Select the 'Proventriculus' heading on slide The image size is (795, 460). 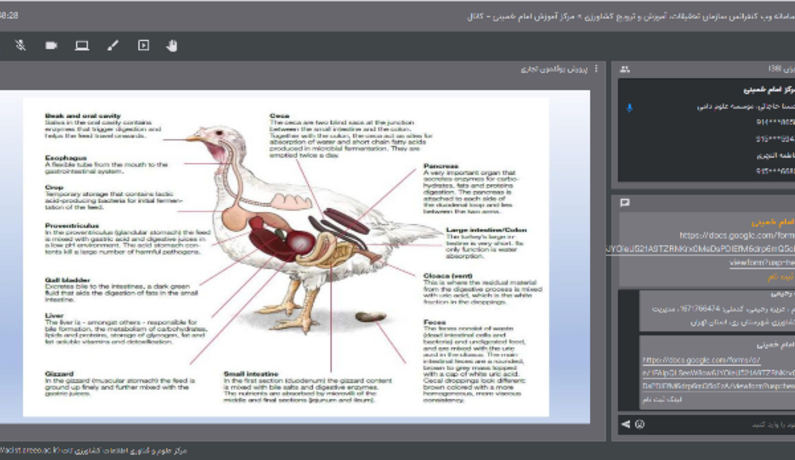[72, 226]
